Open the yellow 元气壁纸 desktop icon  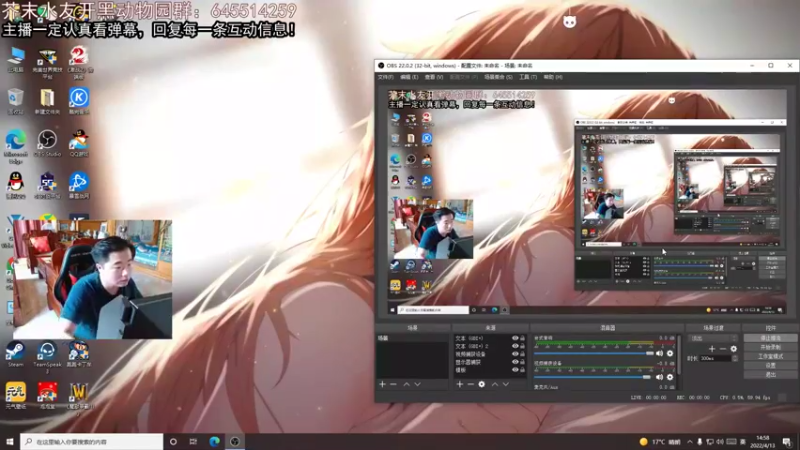click(x=15, y=396)
